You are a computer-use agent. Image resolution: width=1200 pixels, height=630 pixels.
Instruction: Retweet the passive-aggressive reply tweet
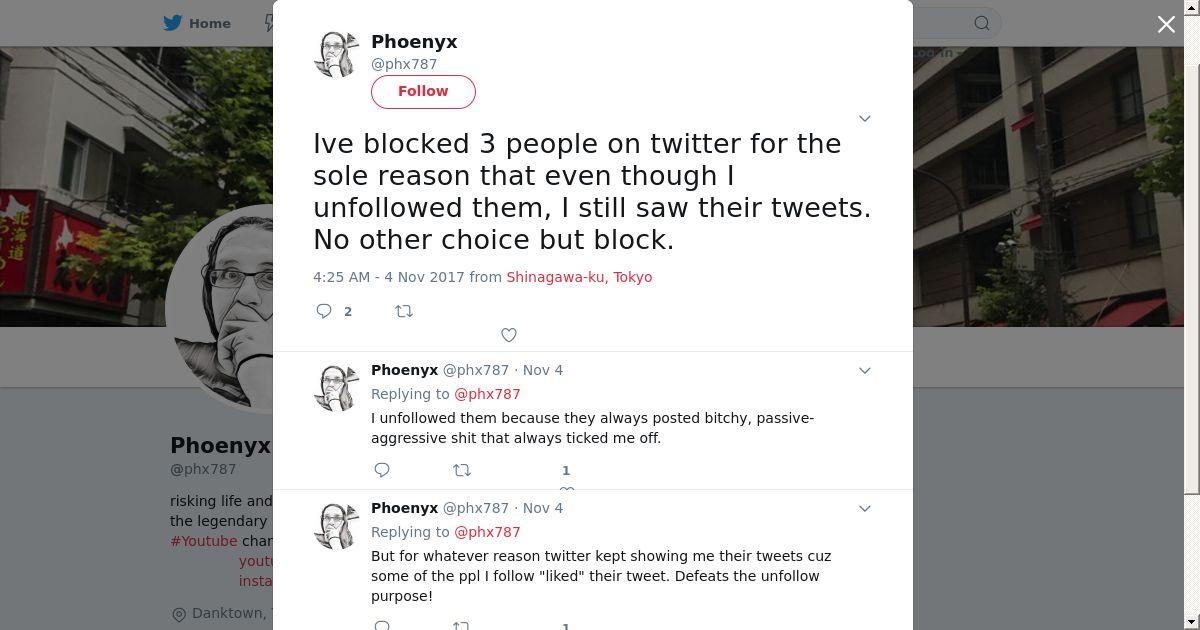click(x=461, y=470)
